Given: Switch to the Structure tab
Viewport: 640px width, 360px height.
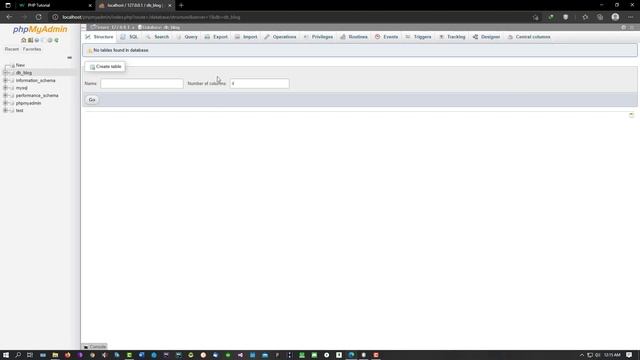Looking at the screenshot, I should click(x=99, y=37).
